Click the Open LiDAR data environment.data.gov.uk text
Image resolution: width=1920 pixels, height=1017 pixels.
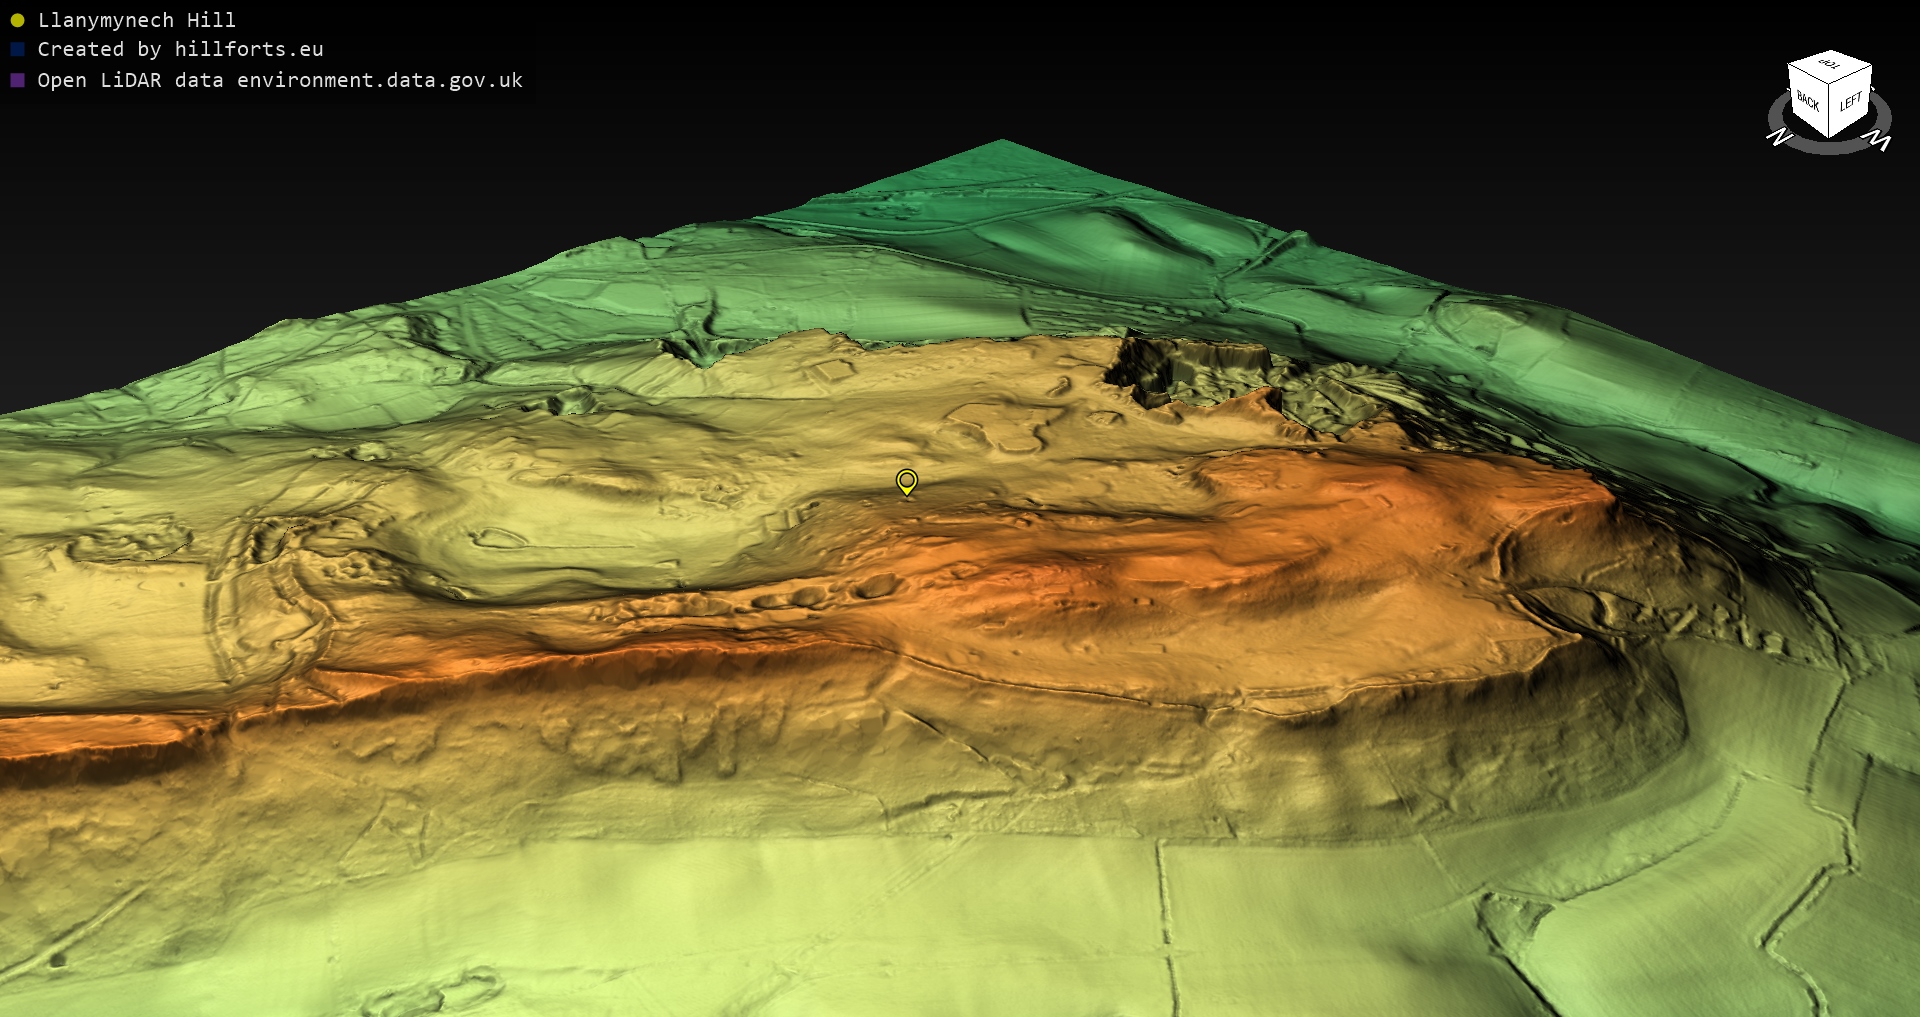[280, 80]
